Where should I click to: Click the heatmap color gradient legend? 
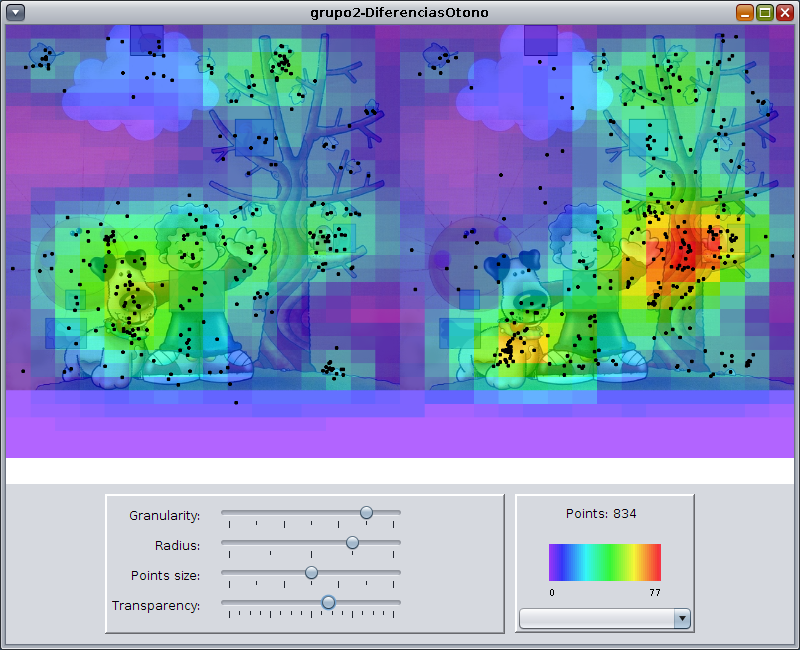(605, 562)
